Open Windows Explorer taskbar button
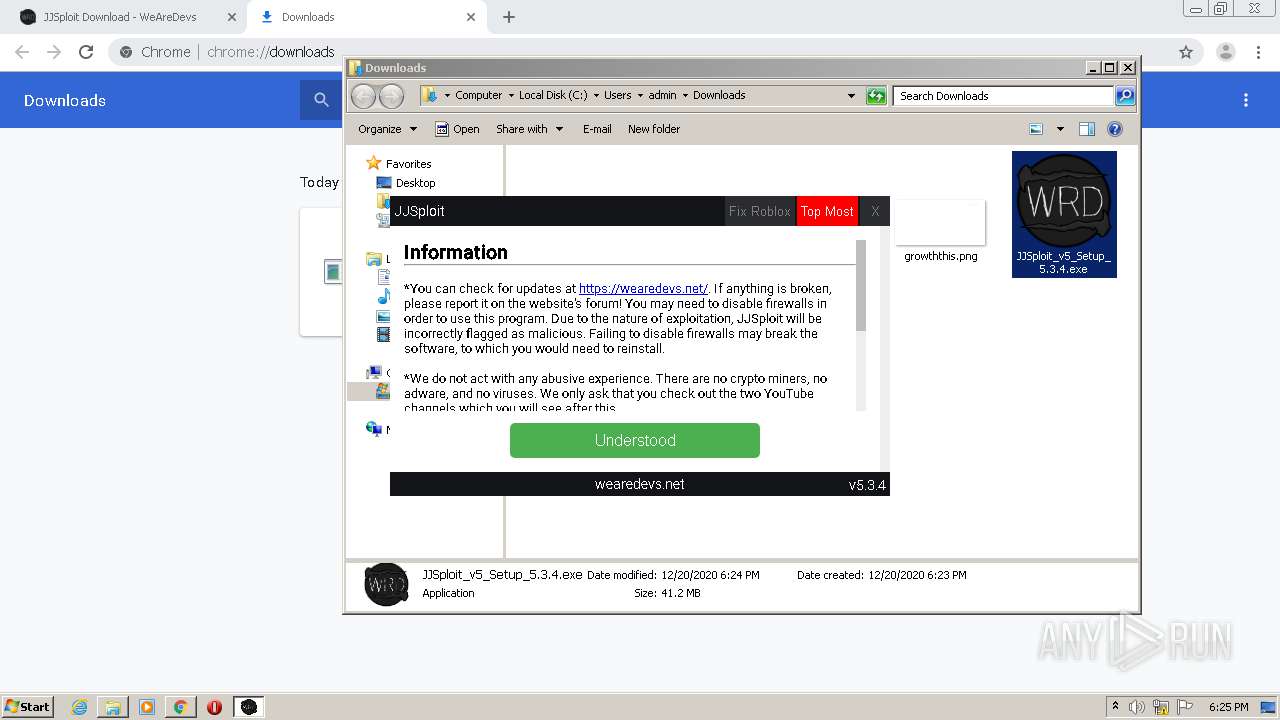The image size is (1280, 720). point(113,707)
